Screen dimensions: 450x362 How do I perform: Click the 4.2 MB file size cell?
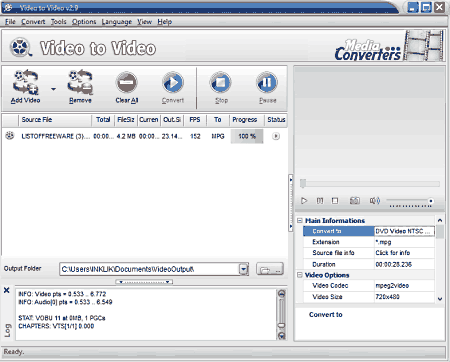pyautogui.click(x=126, y=136)
